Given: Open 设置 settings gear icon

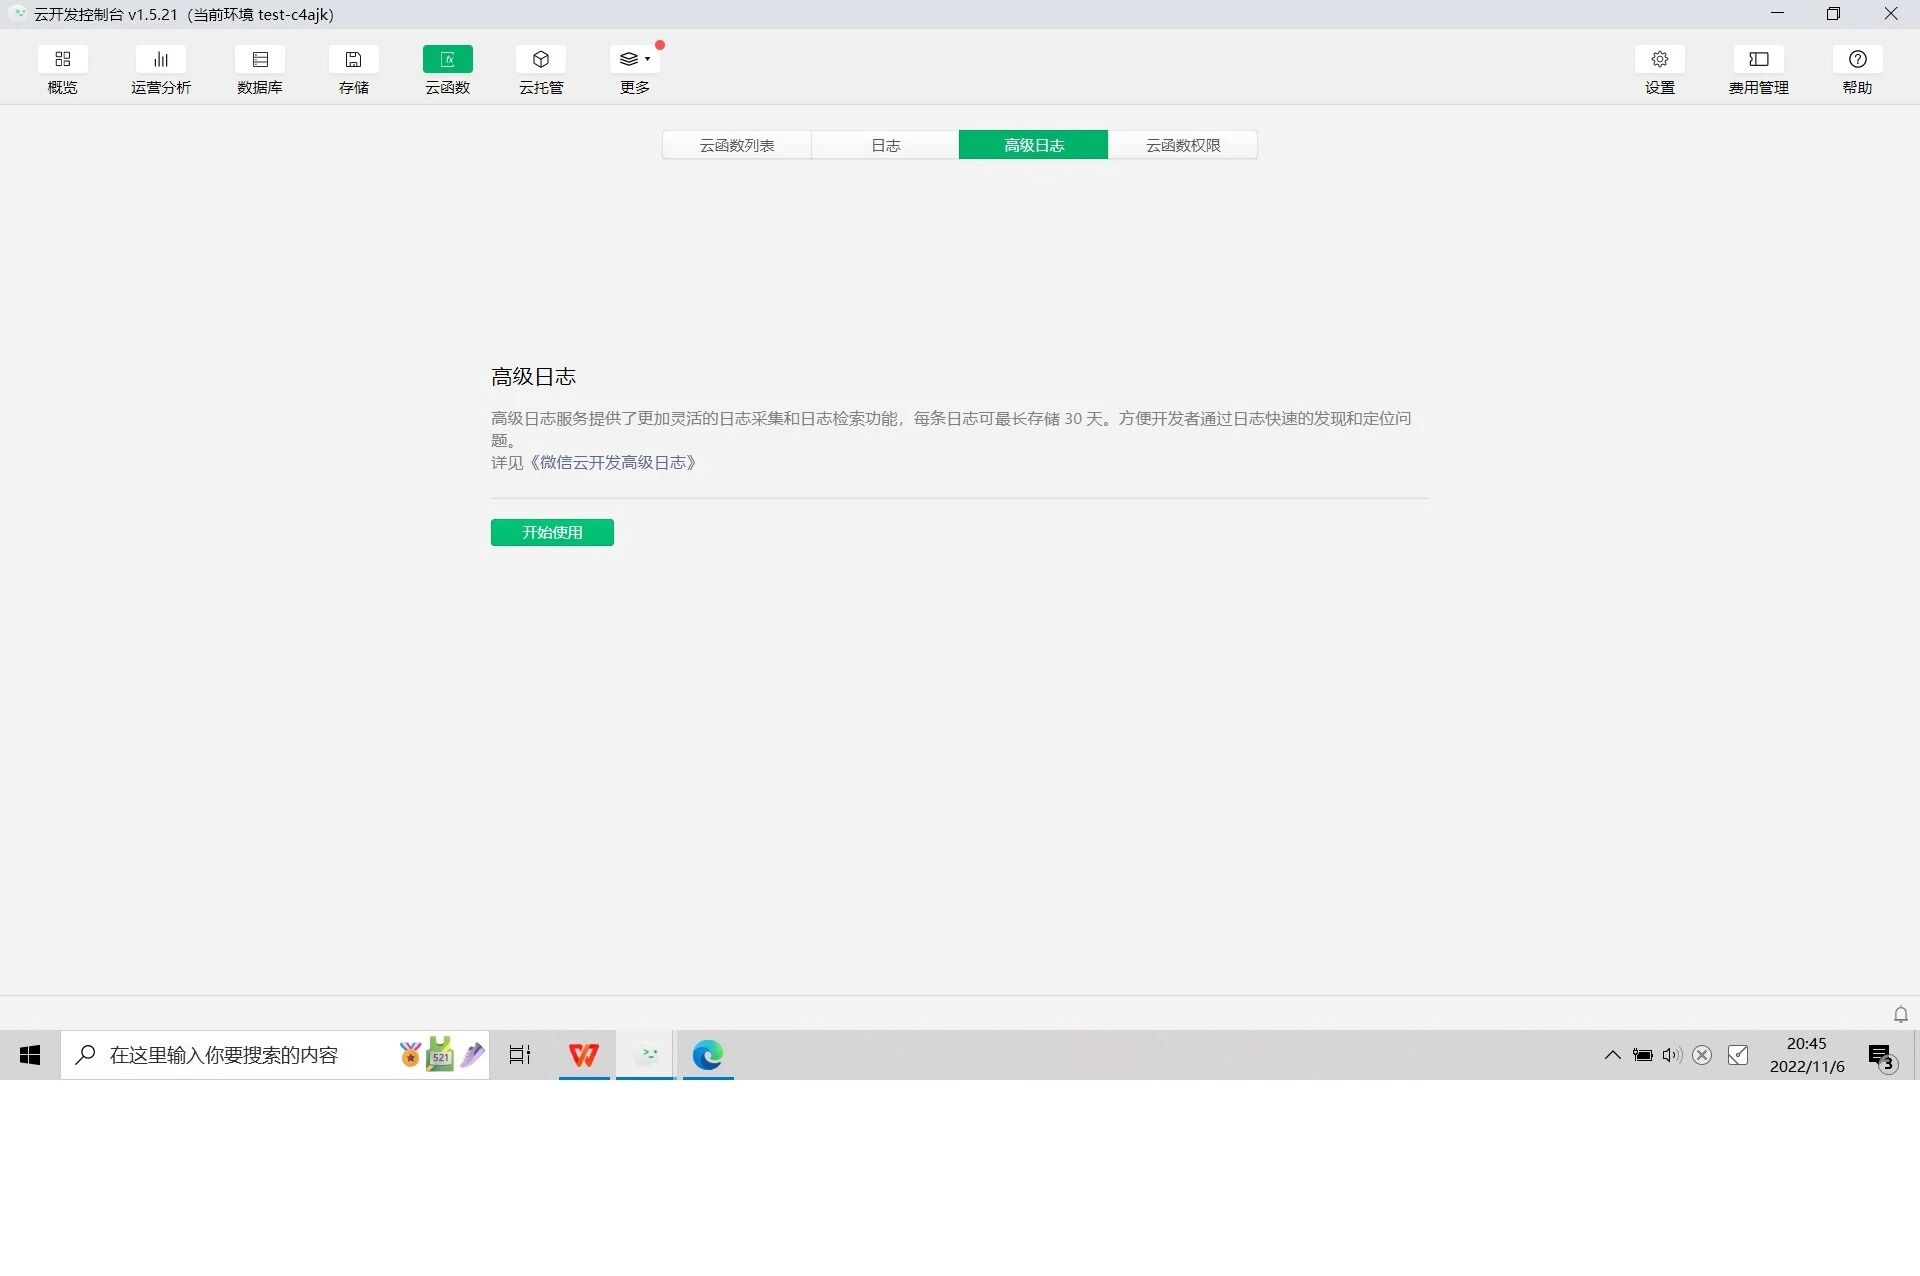Looking at the screenshot, I should pos(1659,59).
